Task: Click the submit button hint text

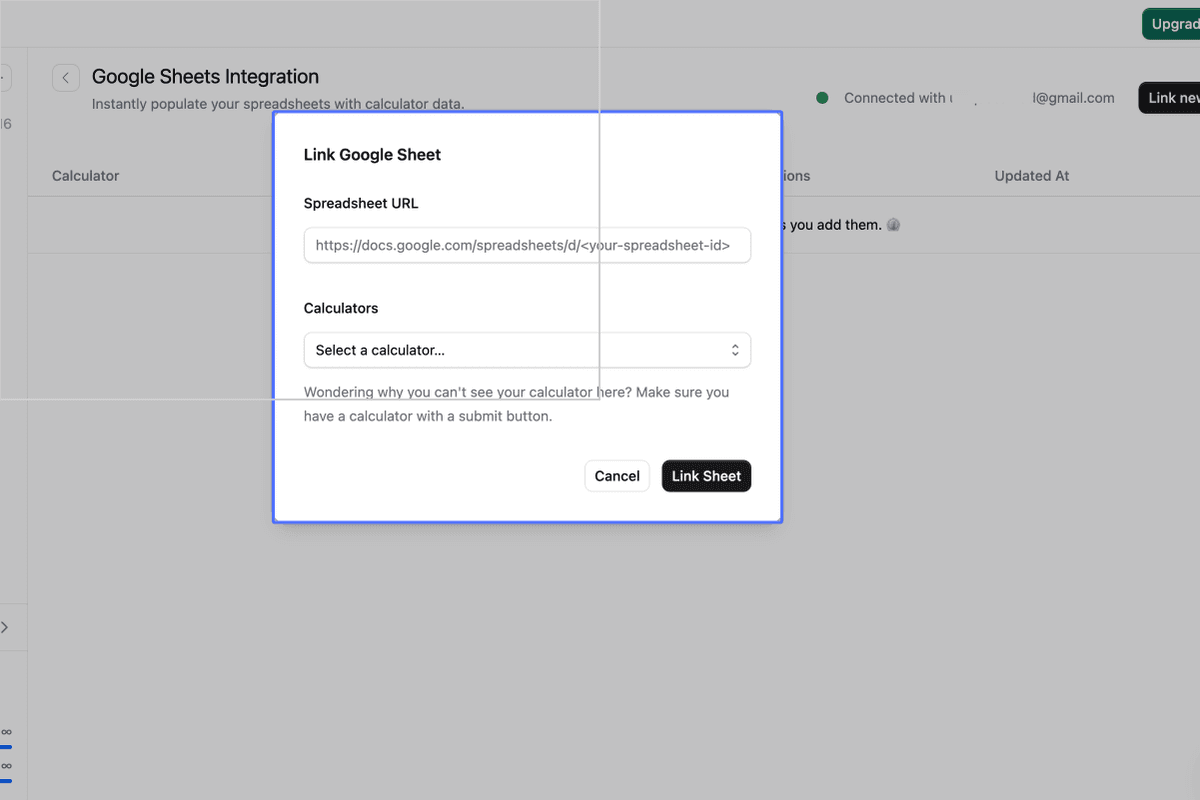Action: click(x=516, y=404)
